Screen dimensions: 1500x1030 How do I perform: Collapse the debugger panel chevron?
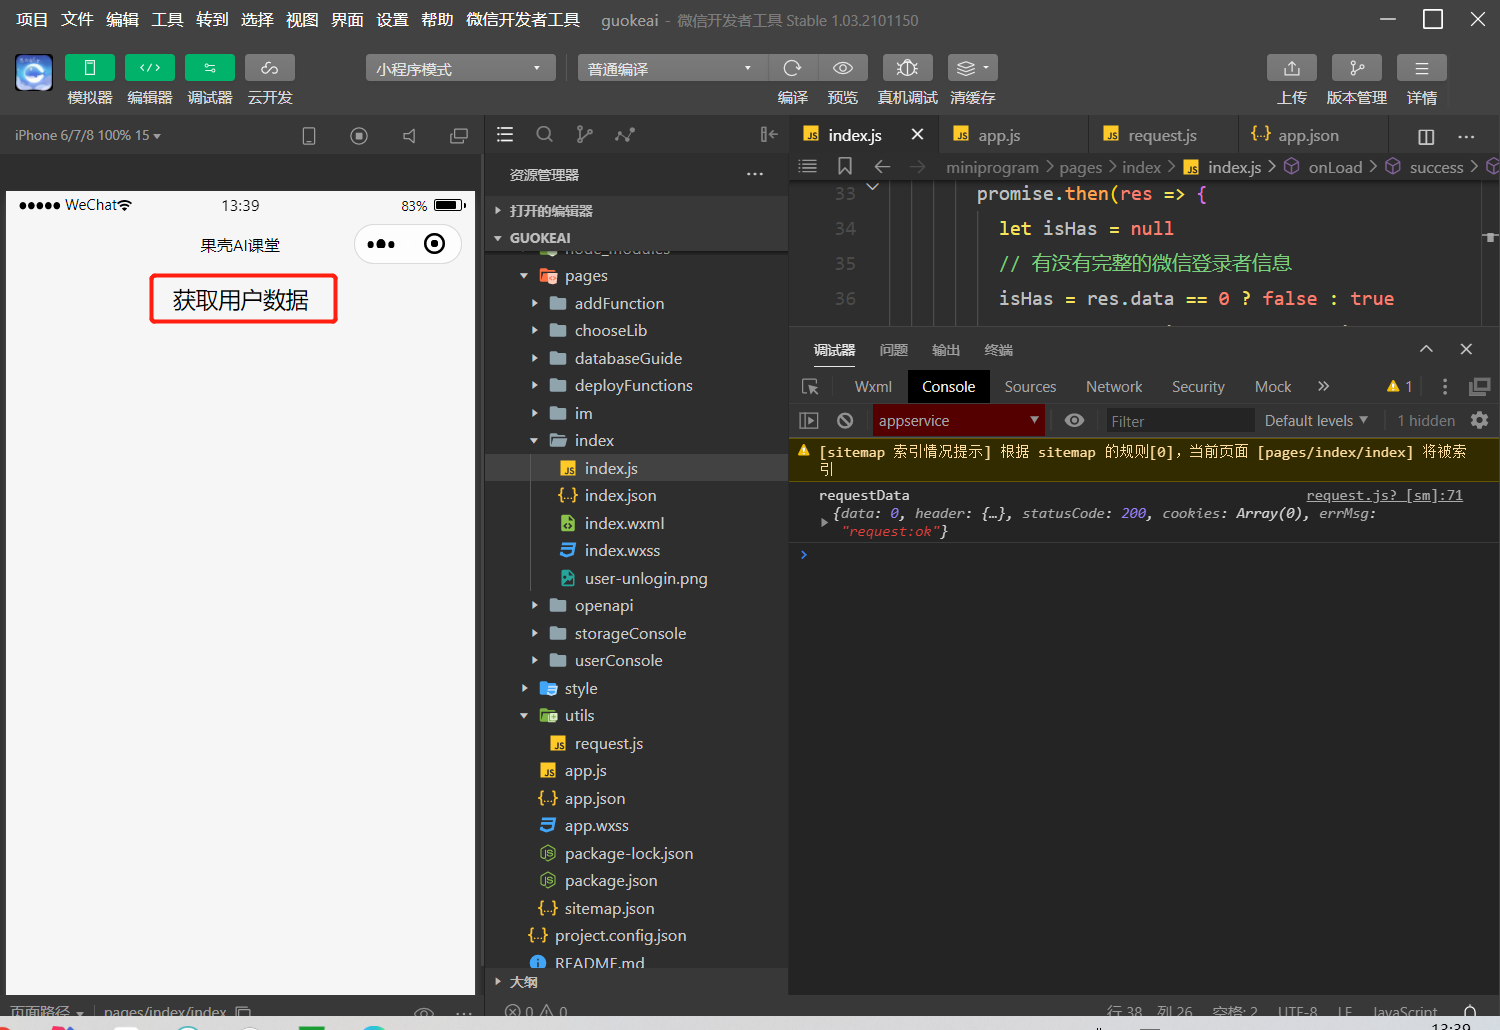1426,349
